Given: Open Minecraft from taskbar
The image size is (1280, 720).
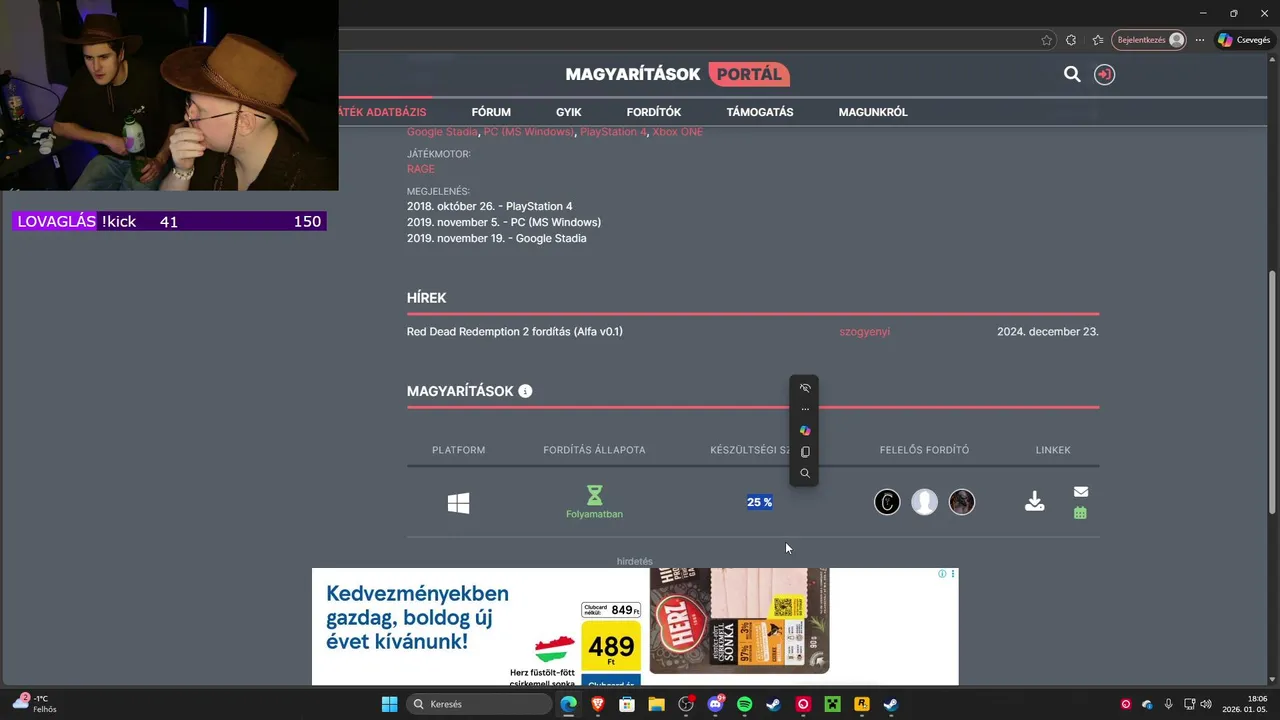Looking at the screenshot, I should (x=832, y=704).
